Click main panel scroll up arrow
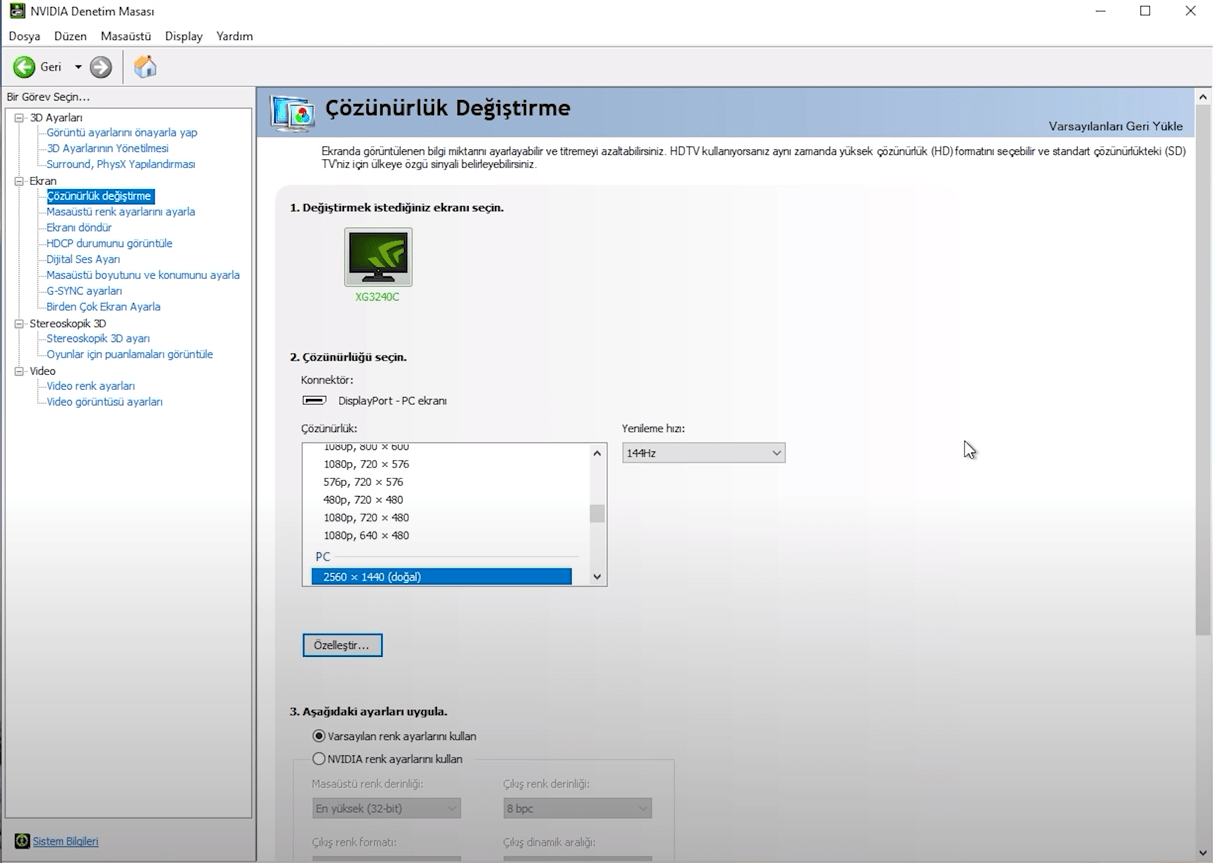1213x863 pixels. (1203, 96)
